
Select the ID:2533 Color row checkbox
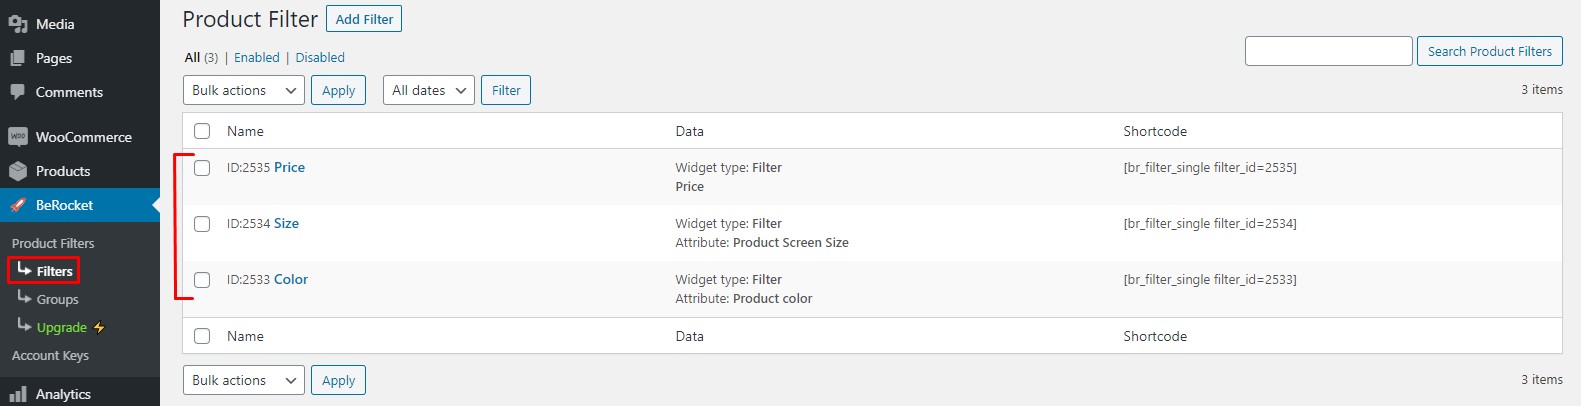pos(202,280)
